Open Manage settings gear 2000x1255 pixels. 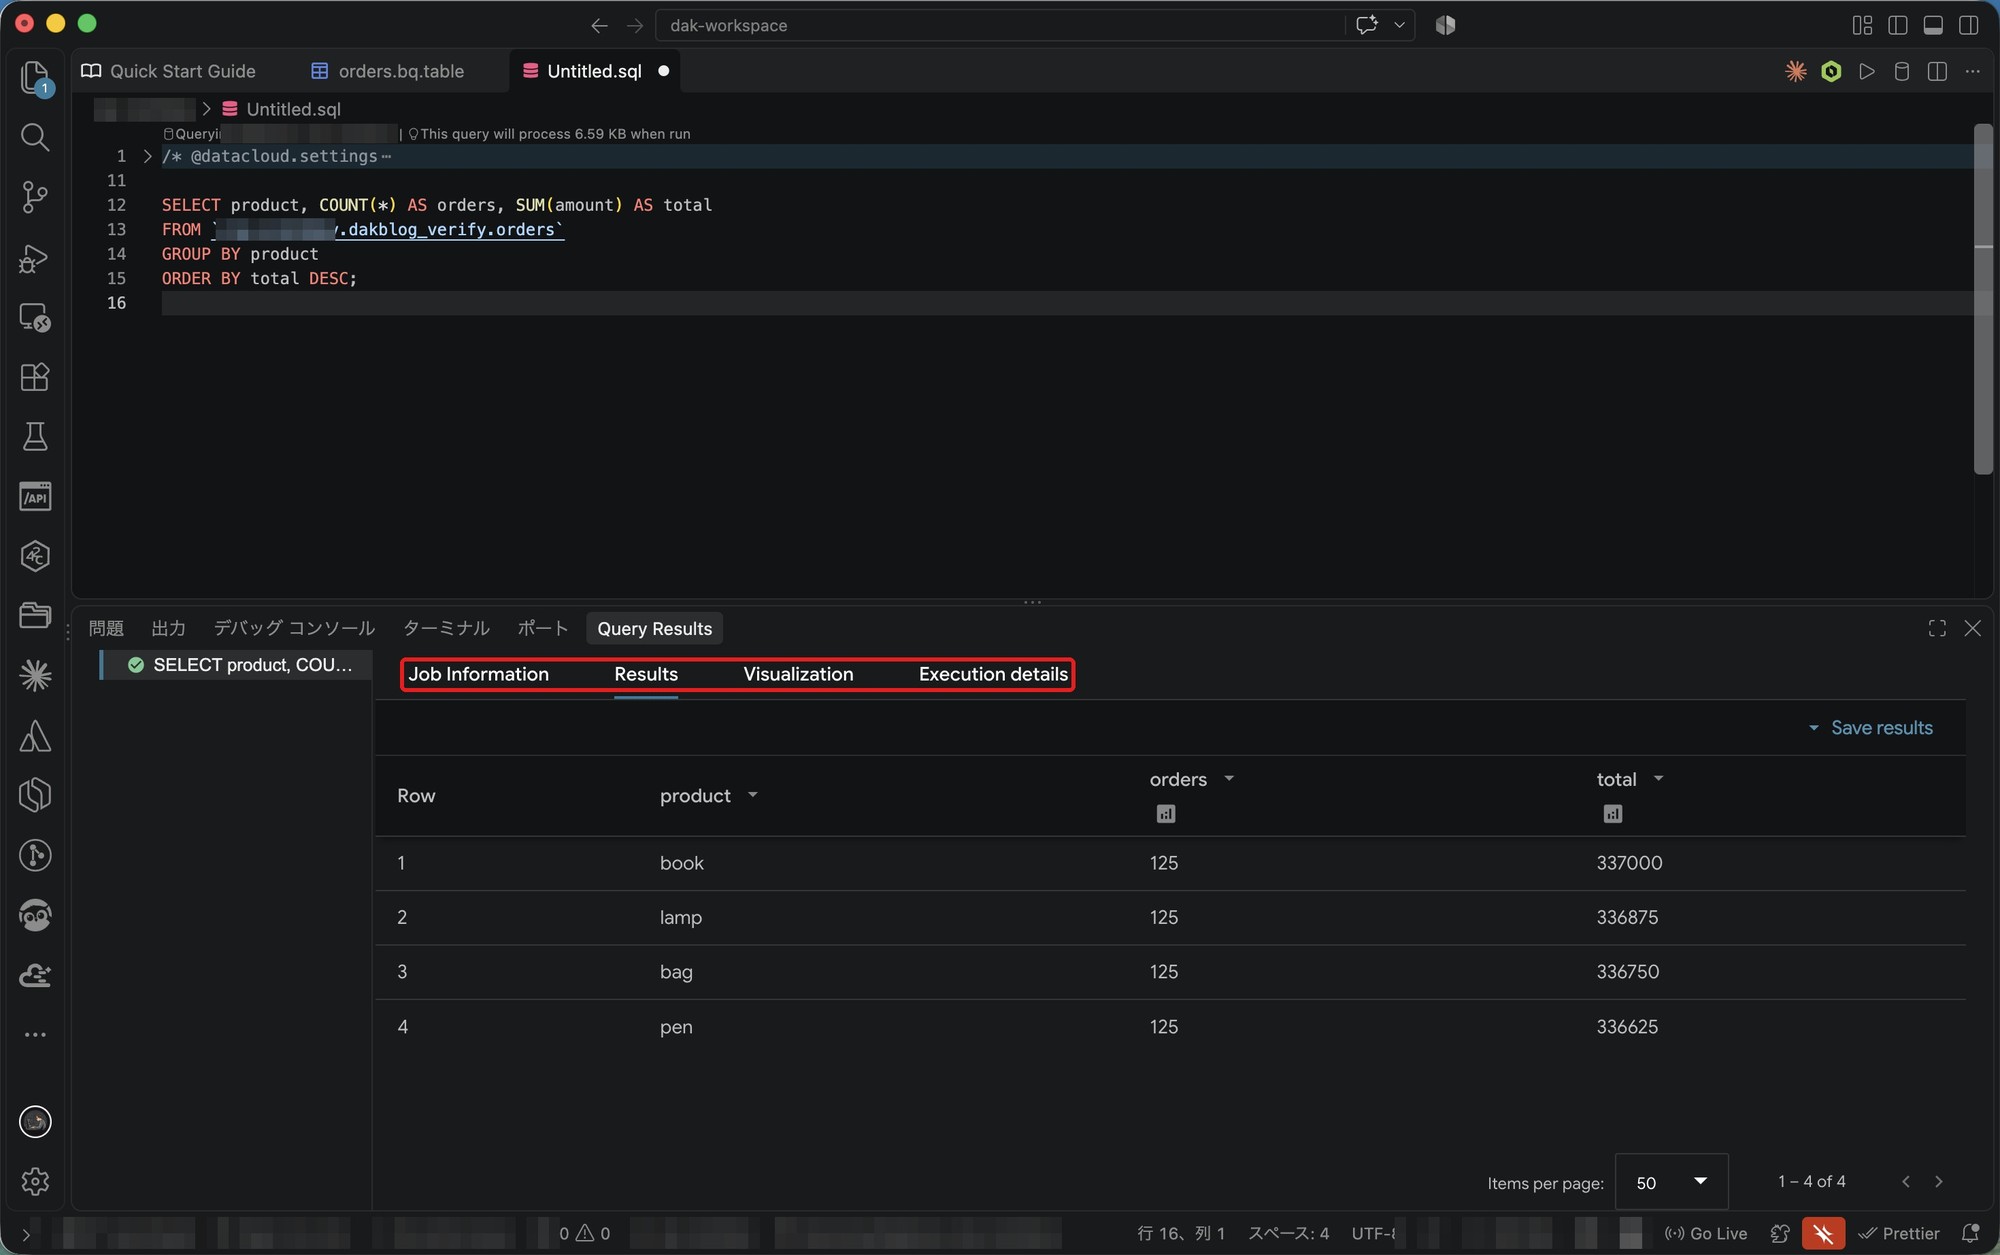[35, 1182]
